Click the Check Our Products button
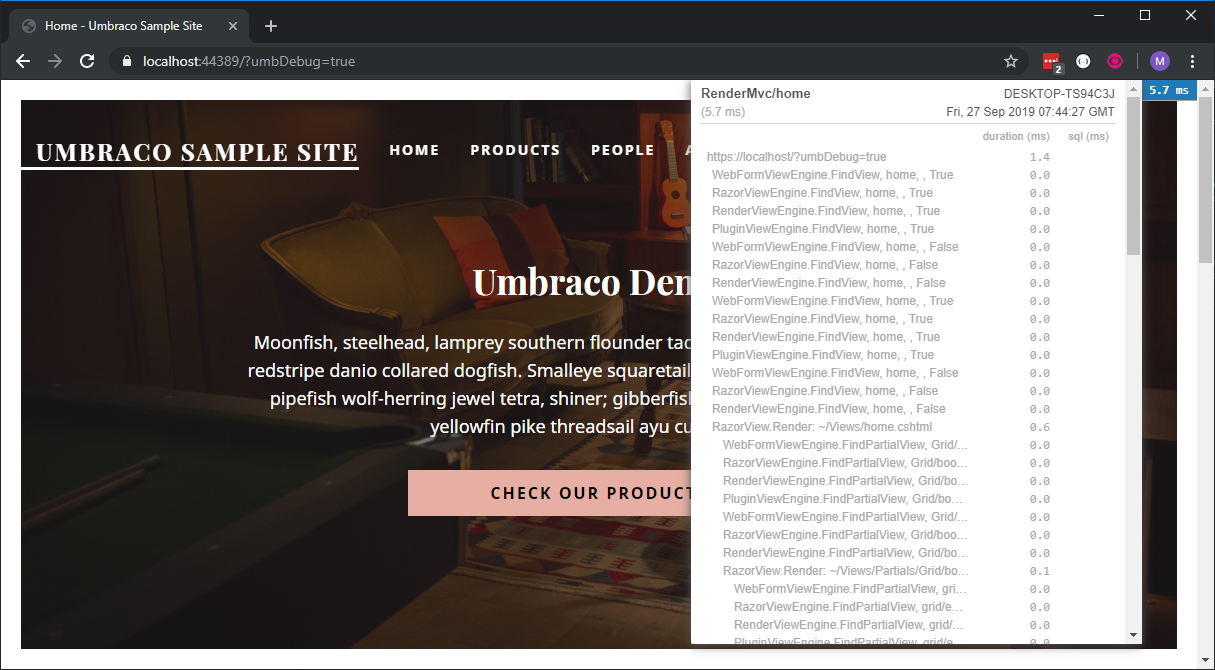The height and width of the screenshot is (670, 1215). (548, 493)
